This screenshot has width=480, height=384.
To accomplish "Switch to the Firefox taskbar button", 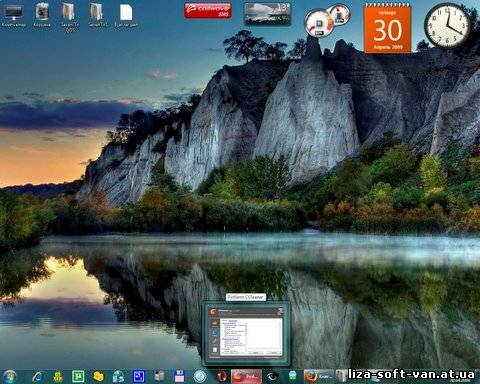I will (318, 377).
